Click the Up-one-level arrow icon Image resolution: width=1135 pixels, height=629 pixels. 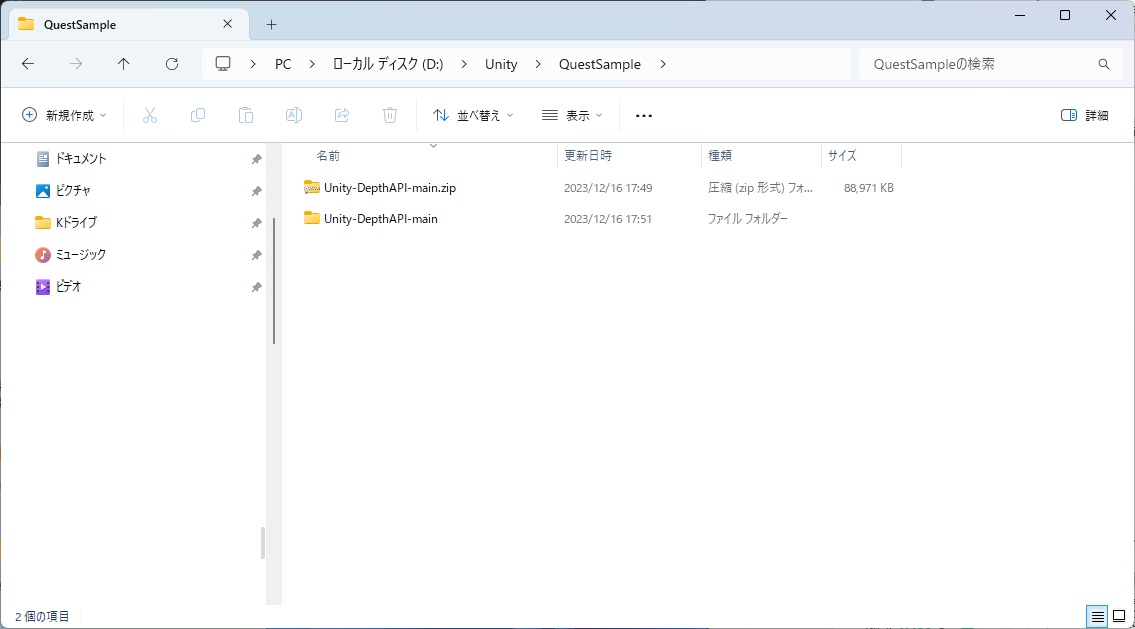[x=123, y=63]
